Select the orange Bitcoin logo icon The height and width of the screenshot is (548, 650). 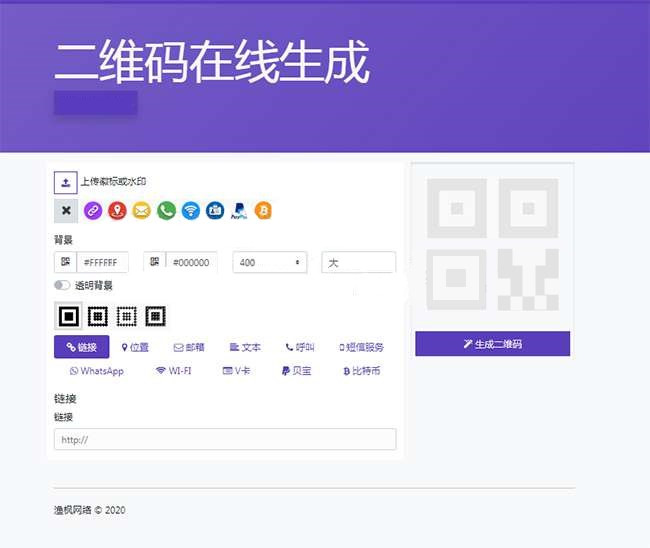click(x=264, y=211)
